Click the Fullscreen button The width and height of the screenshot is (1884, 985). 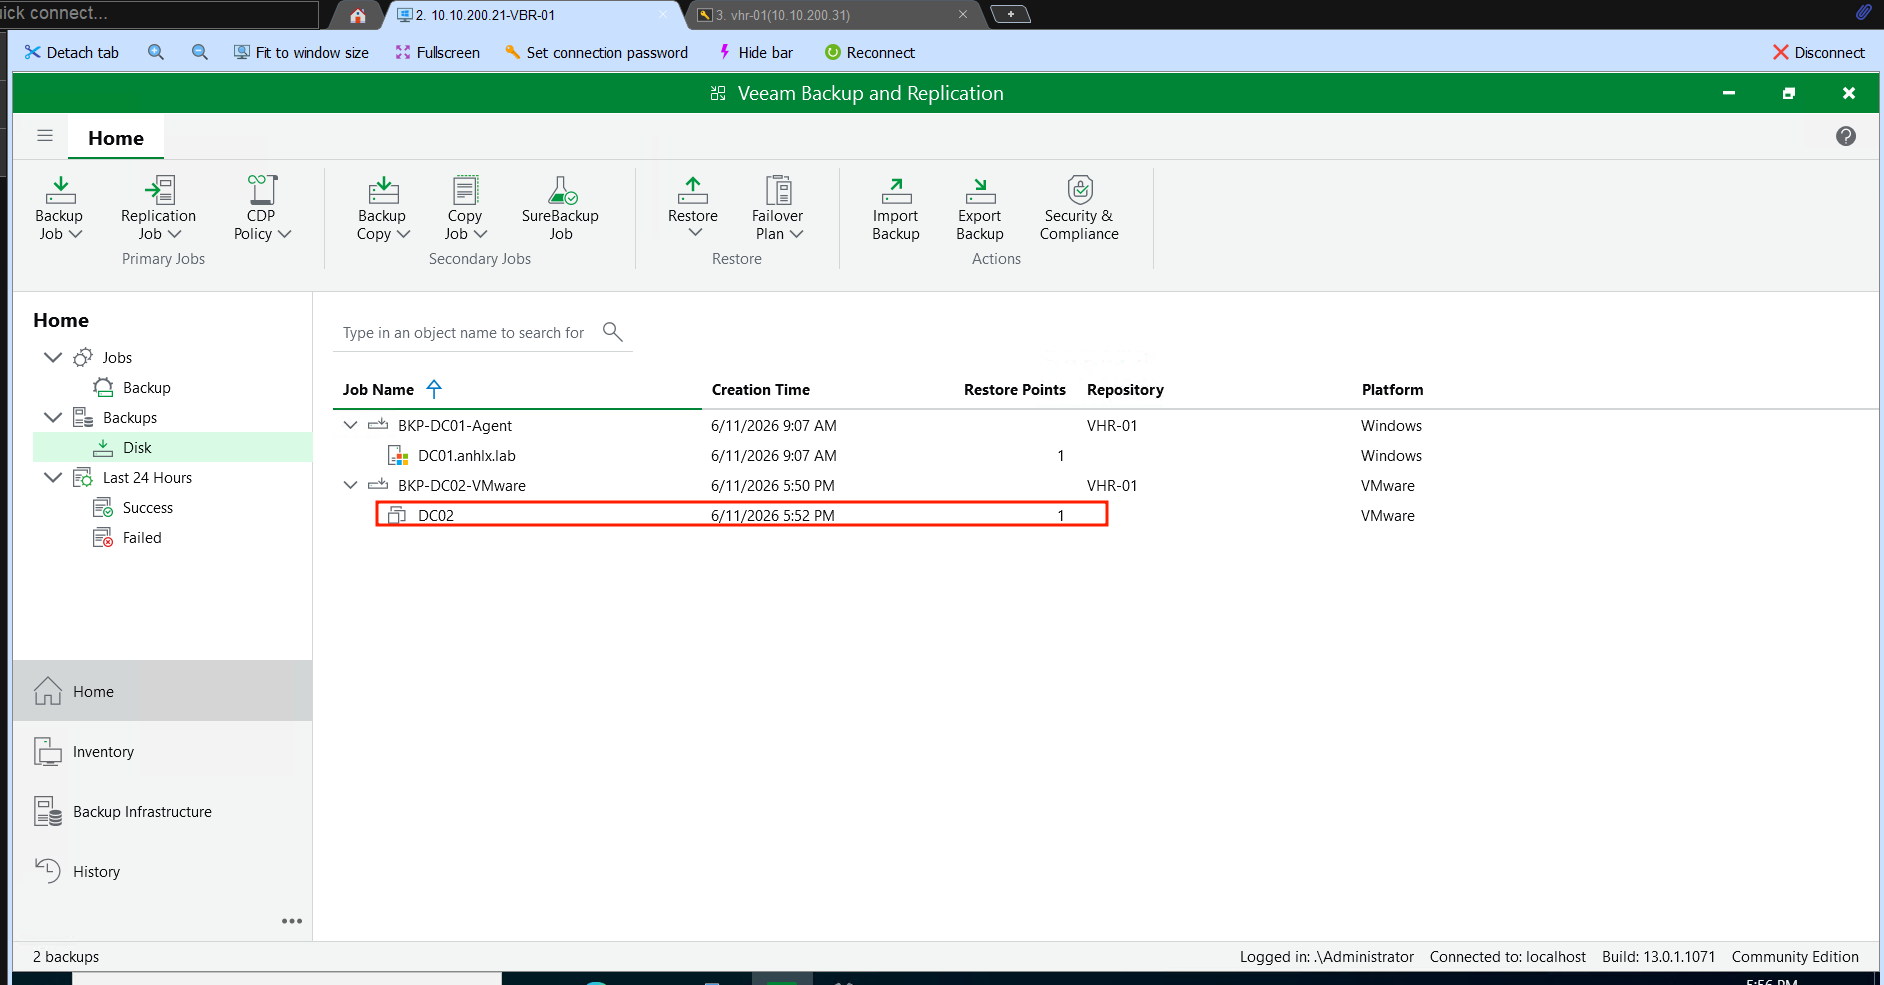(x=437, y=52)
